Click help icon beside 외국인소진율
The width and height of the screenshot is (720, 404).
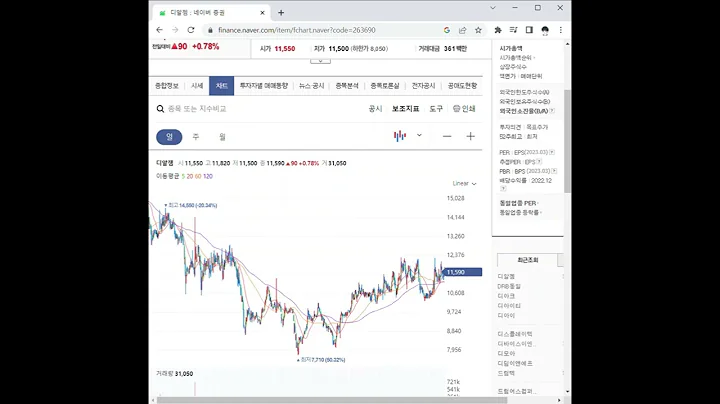click(552, 111)
